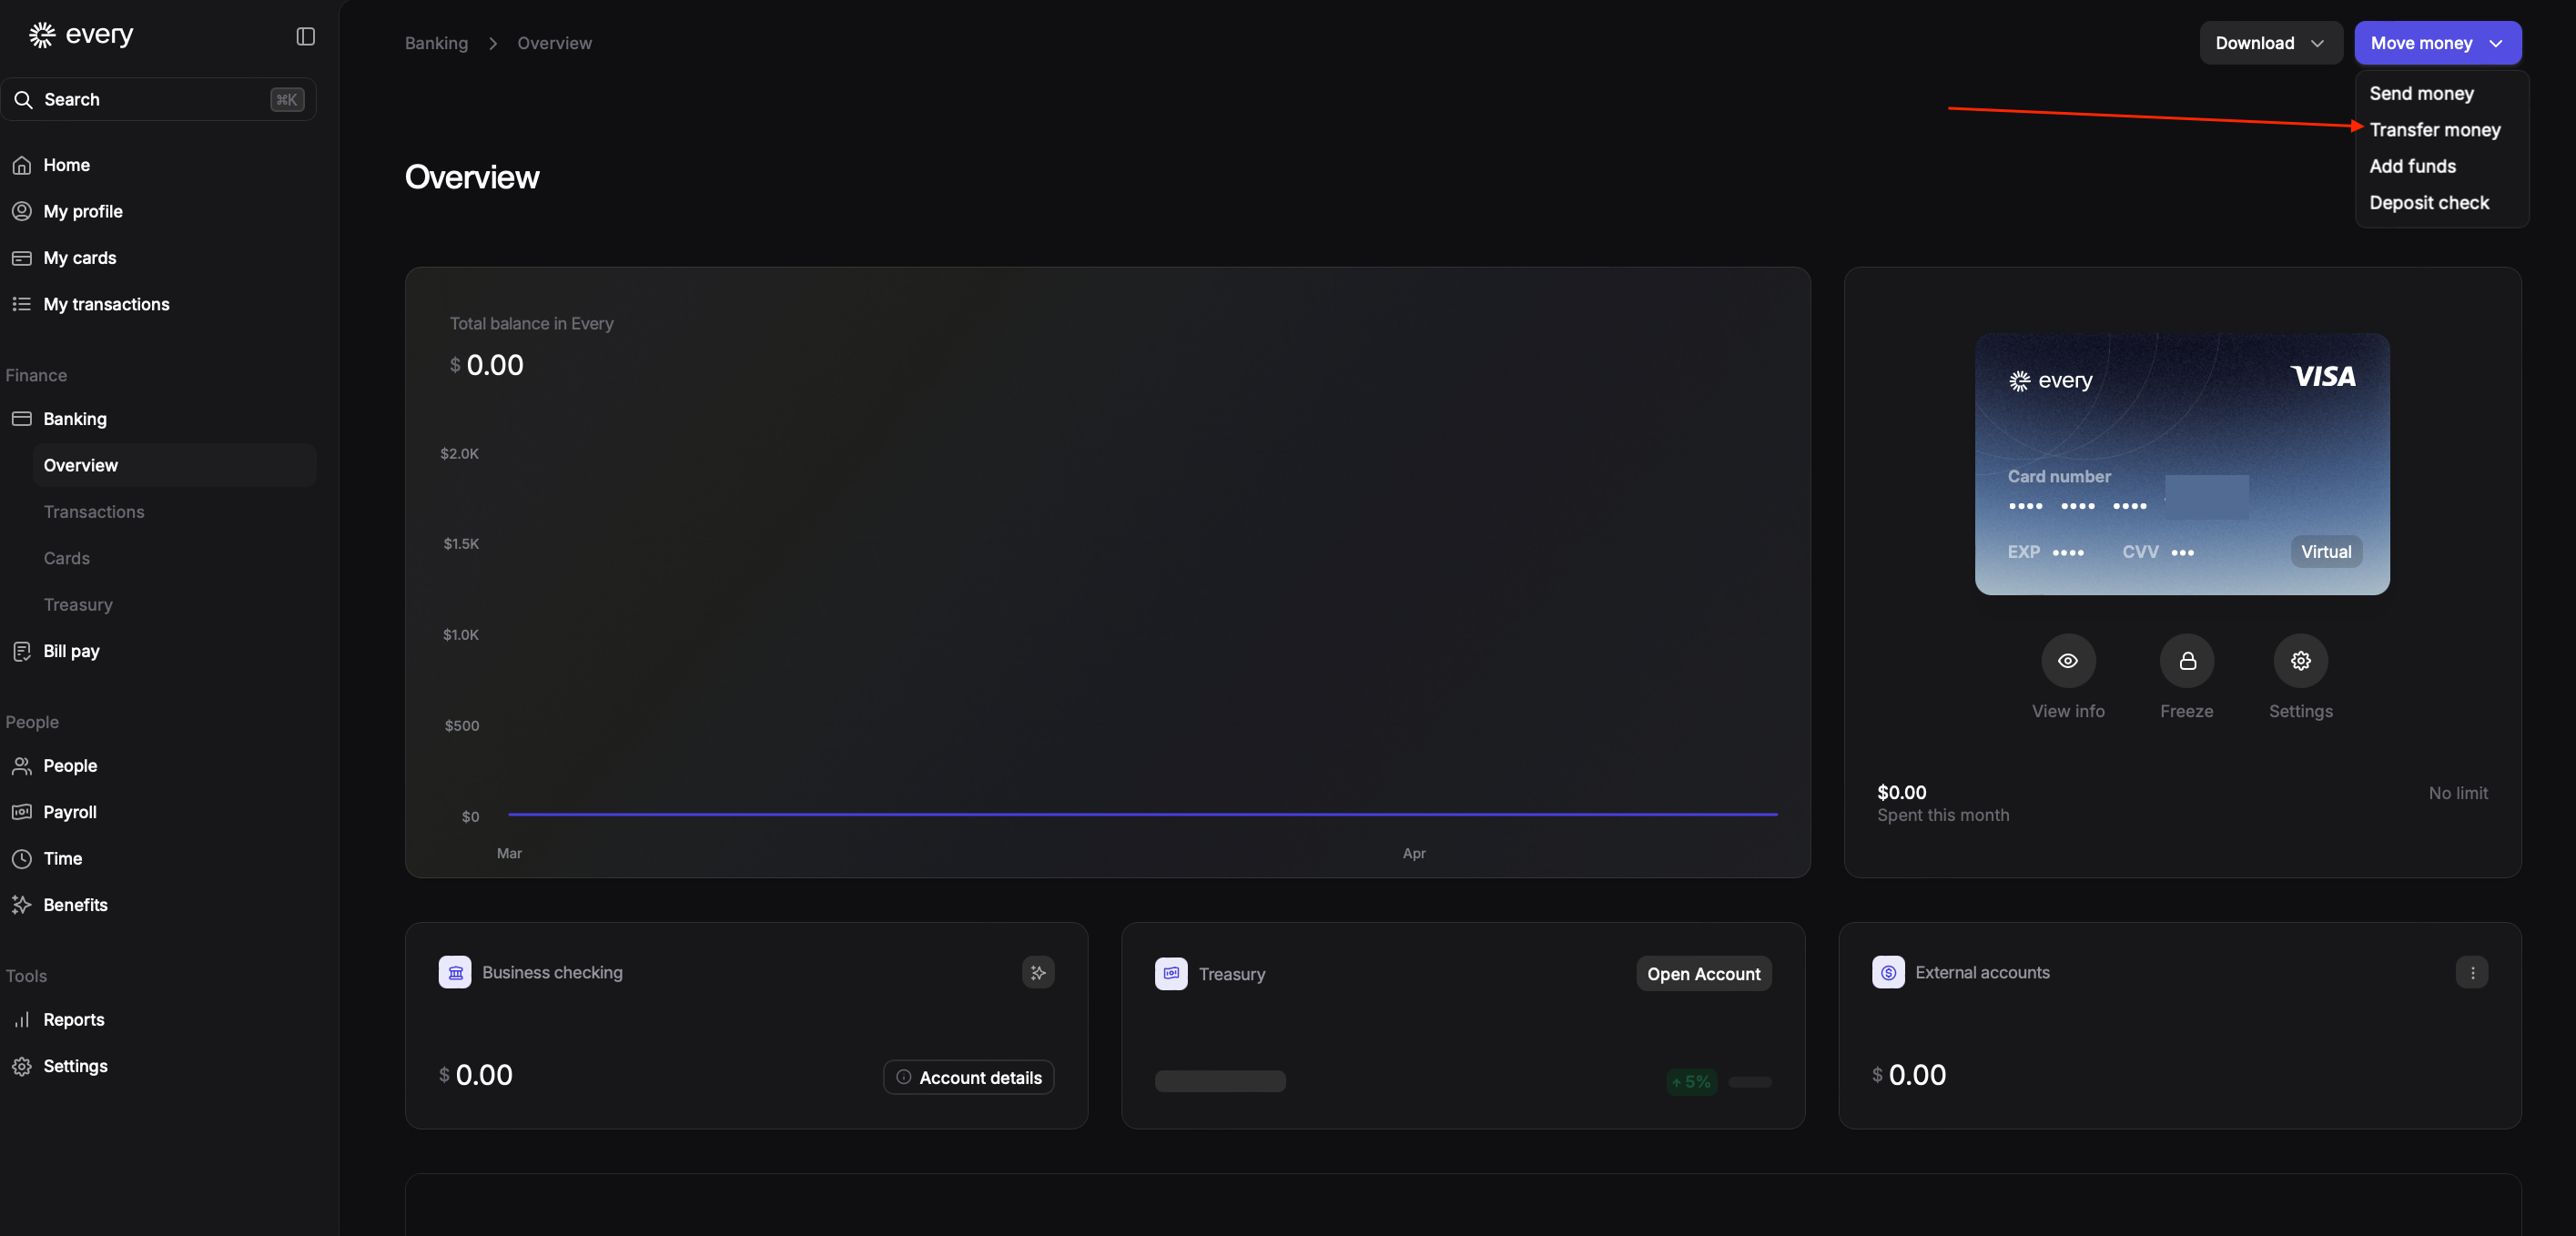Viewport: 2576px width, 1236px height.
Task: Click the Treasury card icon
Action: 1170,973
